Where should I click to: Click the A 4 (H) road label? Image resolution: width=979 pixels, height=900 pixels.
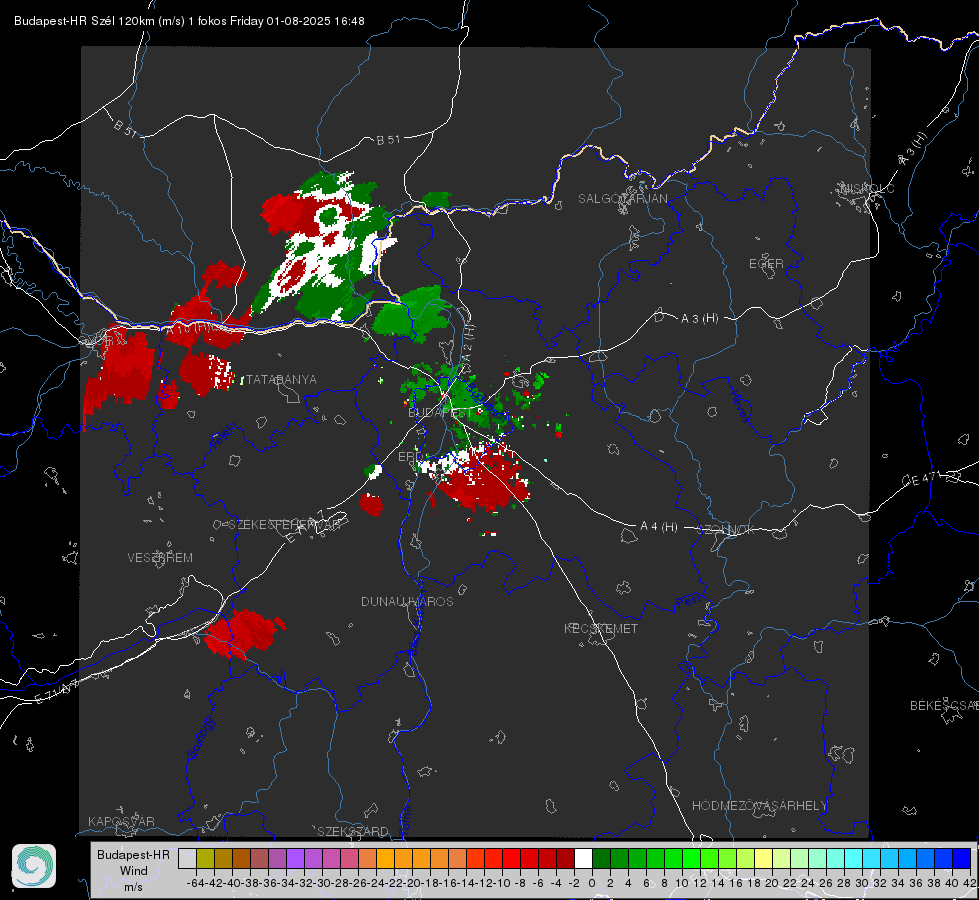(659, 527)
